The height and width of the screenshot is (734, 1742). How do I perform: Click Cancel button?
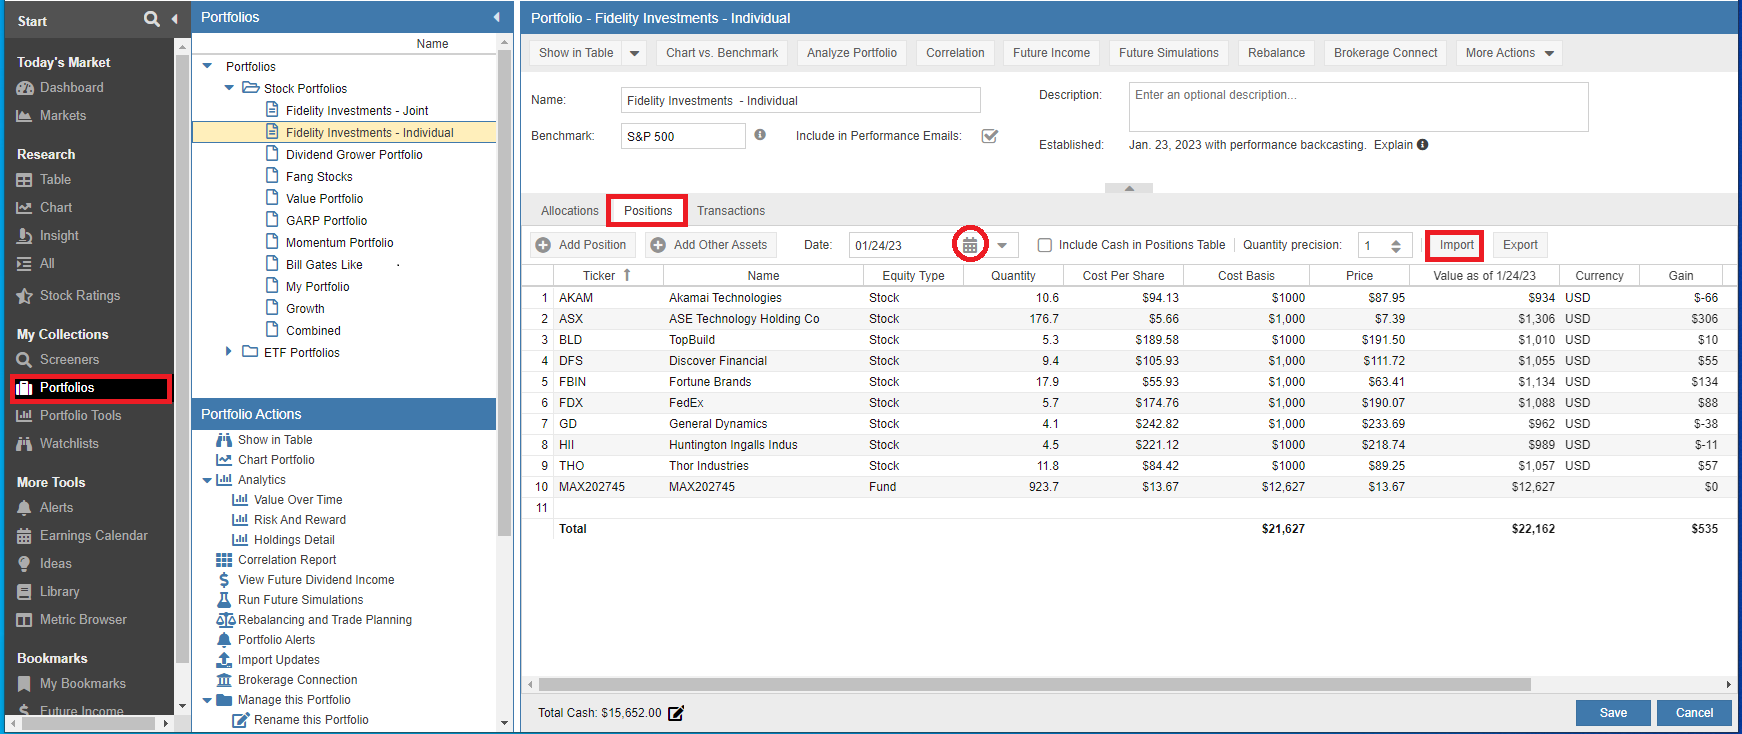(1694, 713)
